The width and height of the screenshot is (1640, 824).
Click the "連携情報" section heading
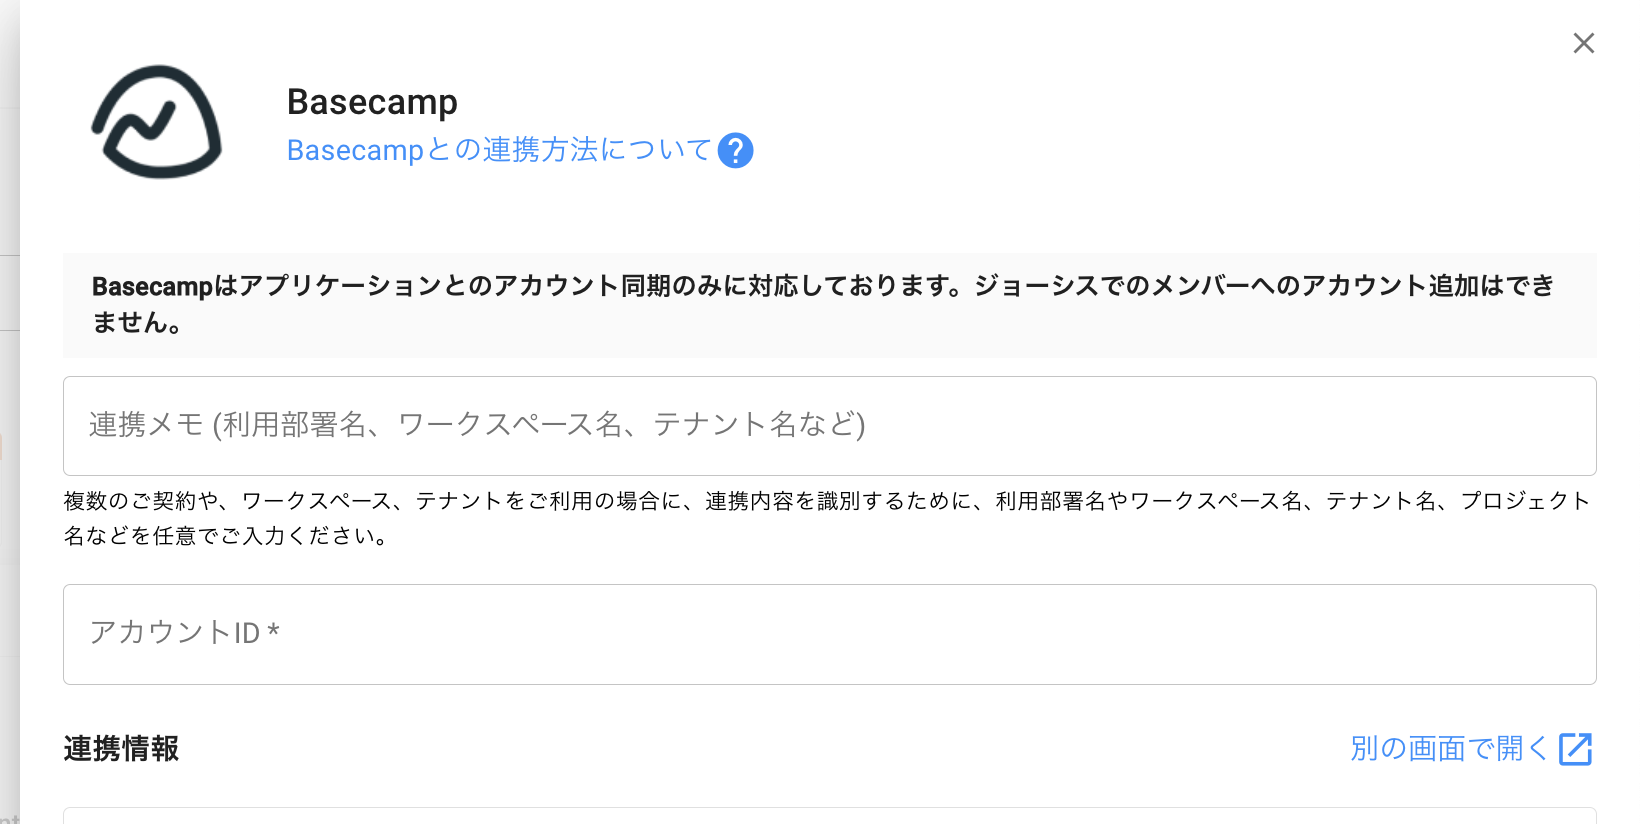pyautogui.click(x=121, y=749)
